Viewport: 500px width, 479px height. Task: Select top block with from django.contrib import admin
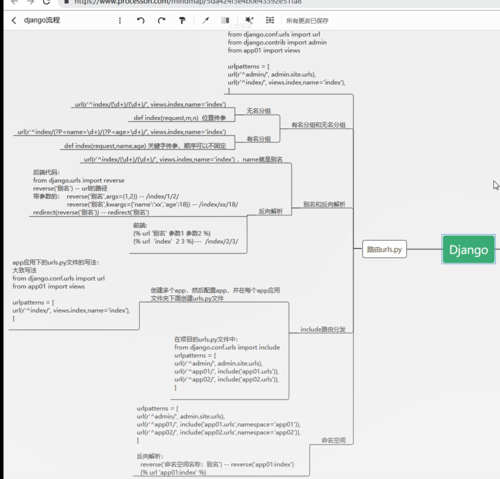[x=286, y=62]
